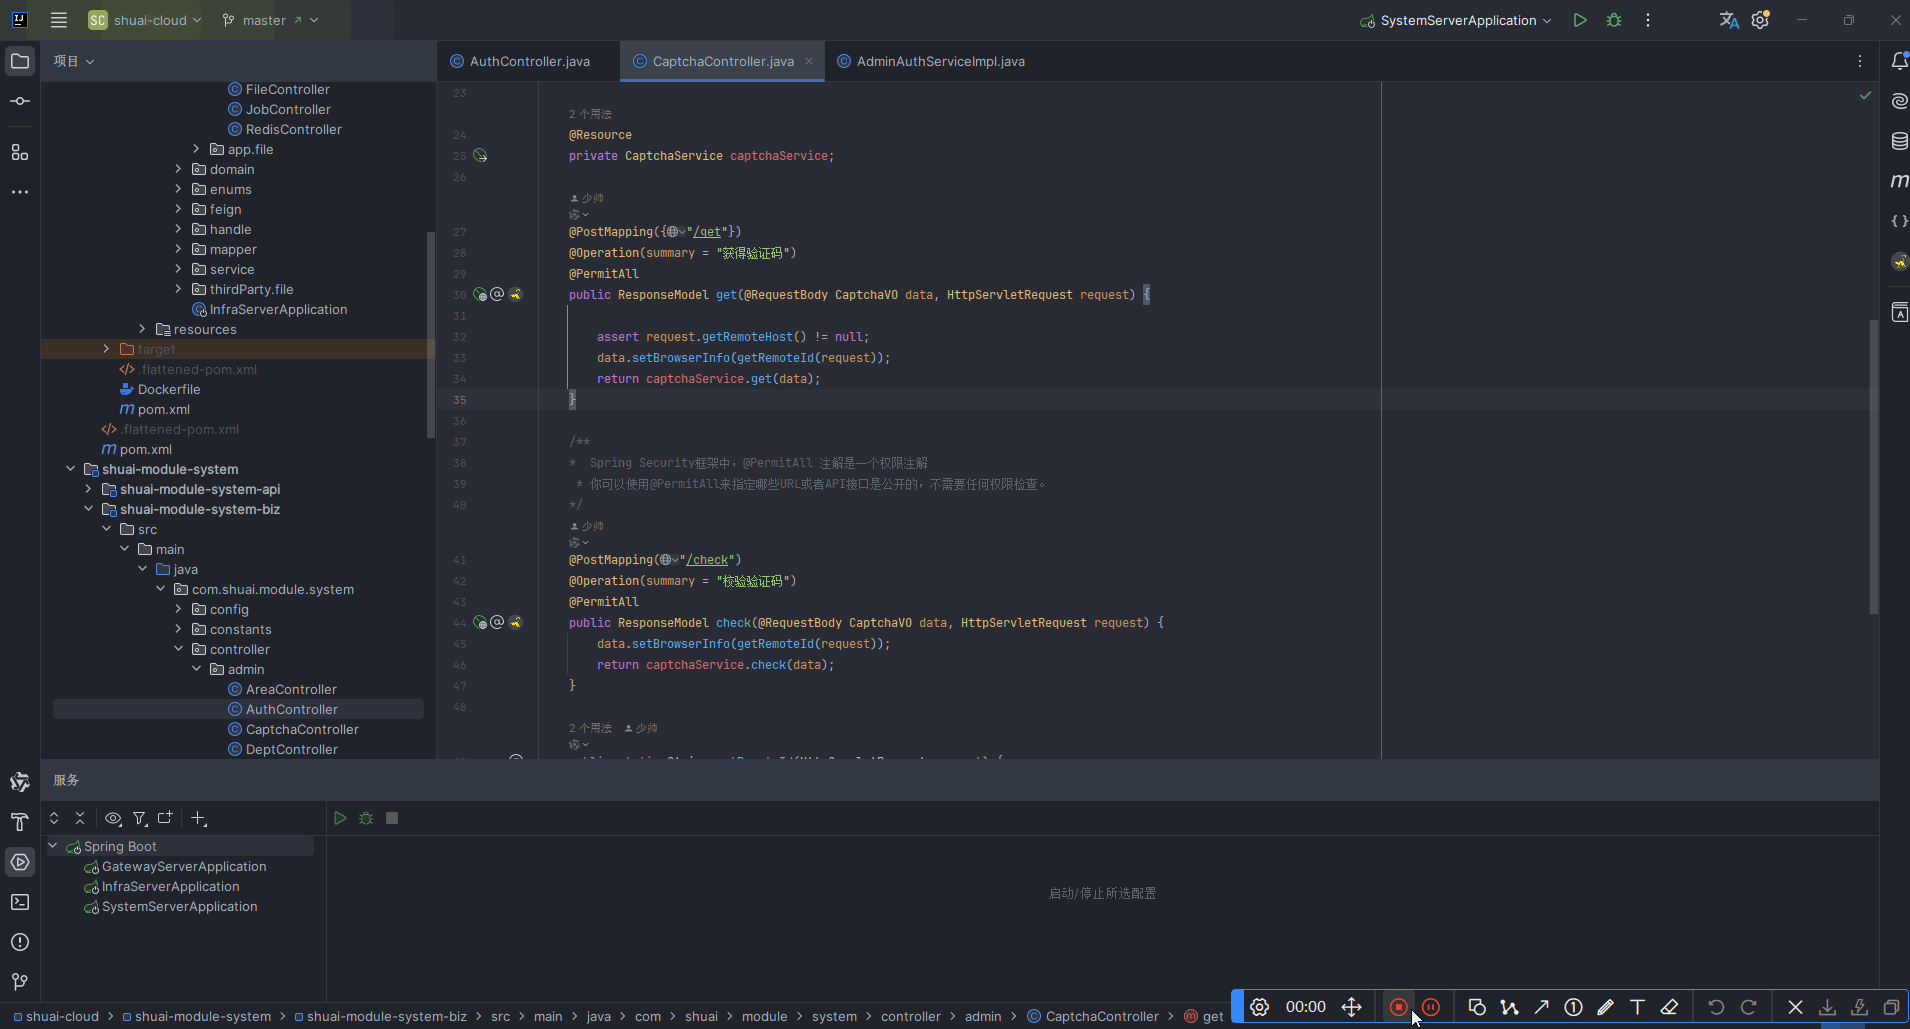This screenshot has height=1029, width=1910.
Task: Select the shapes tool in recorder toolbar
Action: point(1477,1007)
